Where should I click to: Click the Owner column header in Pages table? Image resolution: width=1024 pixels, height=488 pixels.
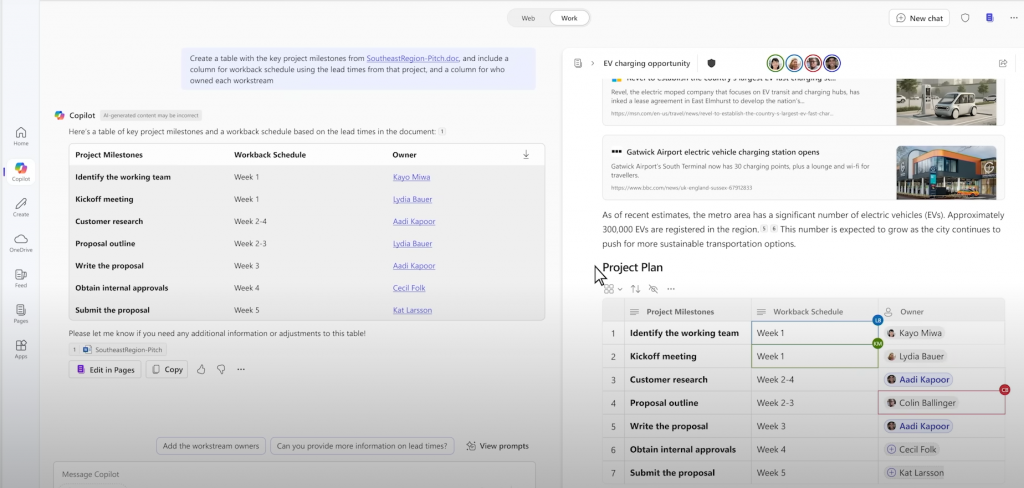pos(942,312)
